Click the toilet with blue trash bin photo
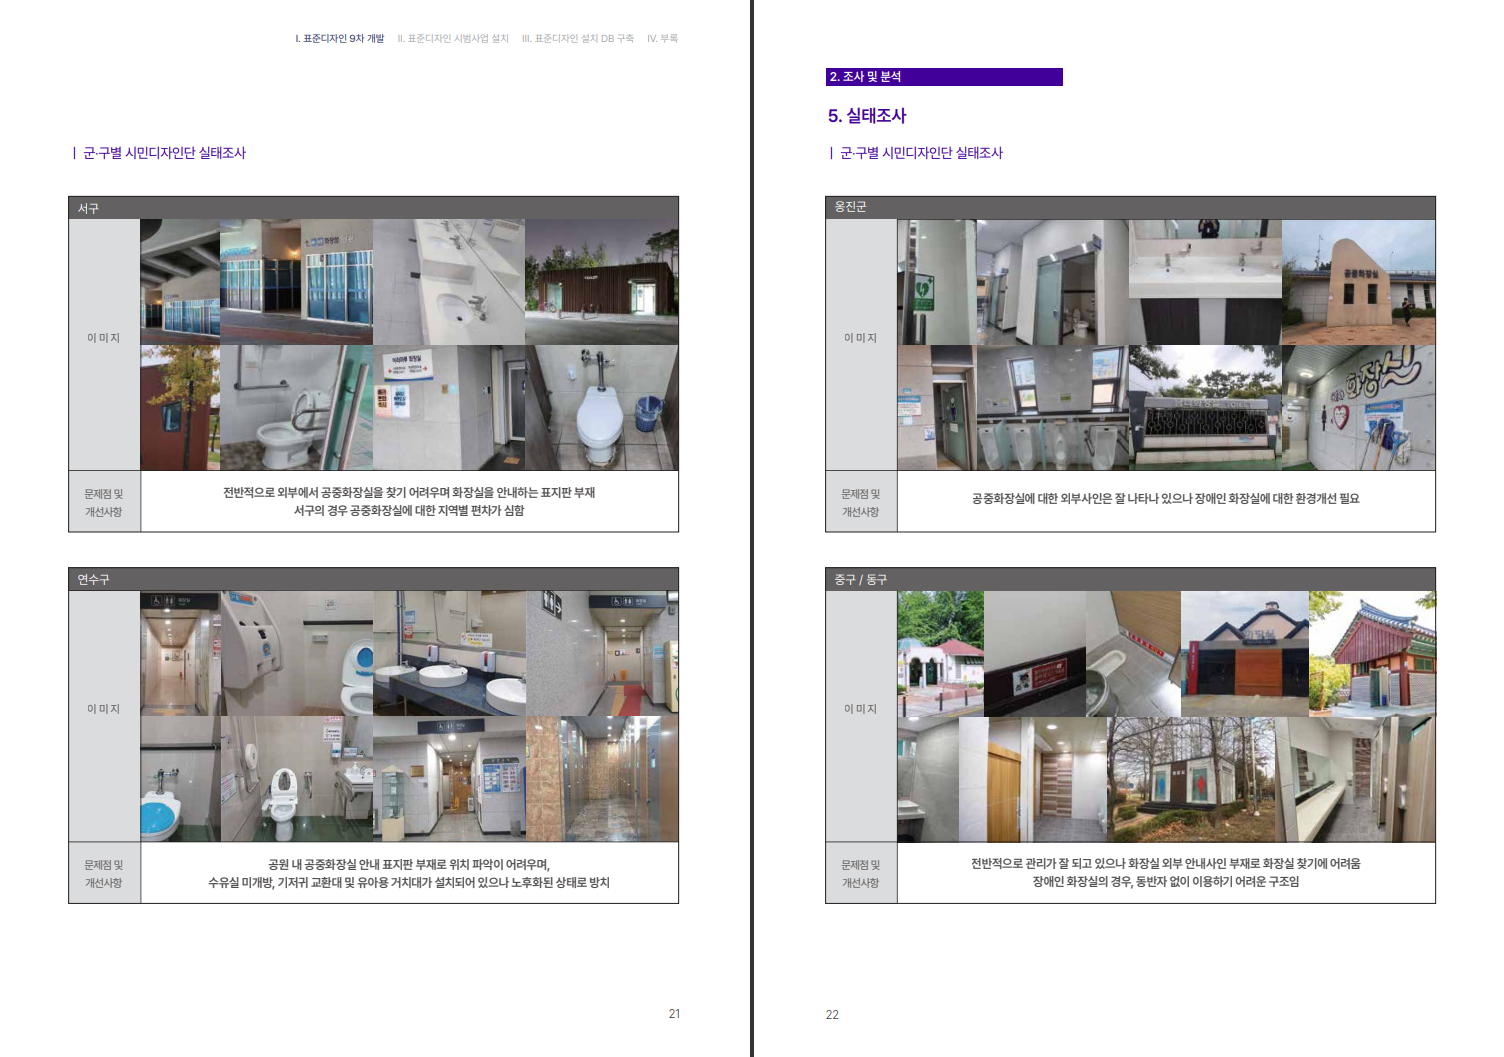Viewport: 1504px width, 1057px height. (601, 408)
